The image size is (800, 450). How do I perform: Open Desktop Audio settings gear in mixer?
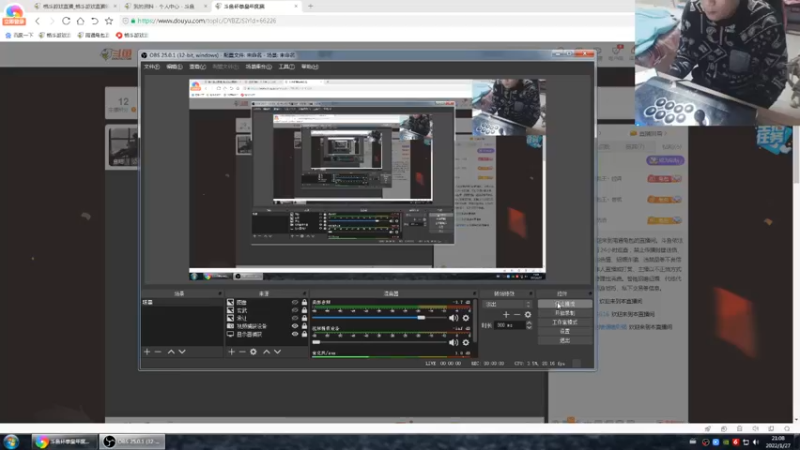(466, 318)
